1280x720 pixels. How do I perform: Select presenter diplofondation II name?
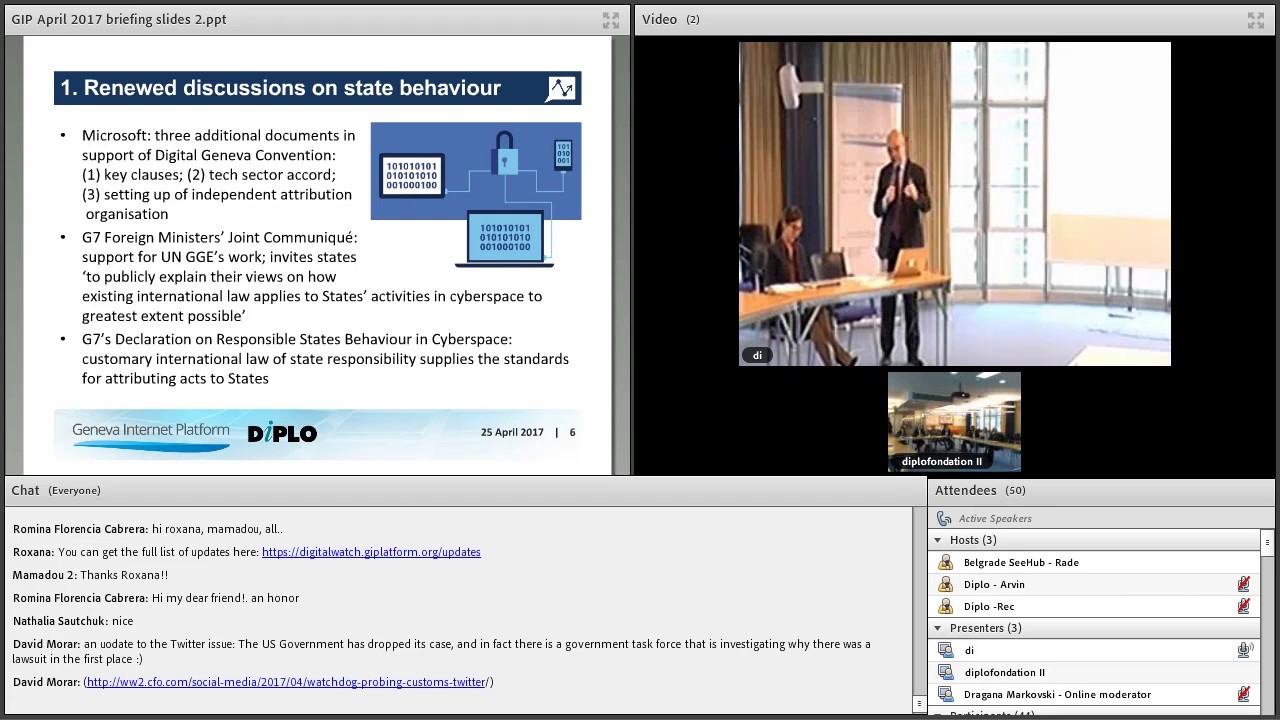[x=1004, y=672]
